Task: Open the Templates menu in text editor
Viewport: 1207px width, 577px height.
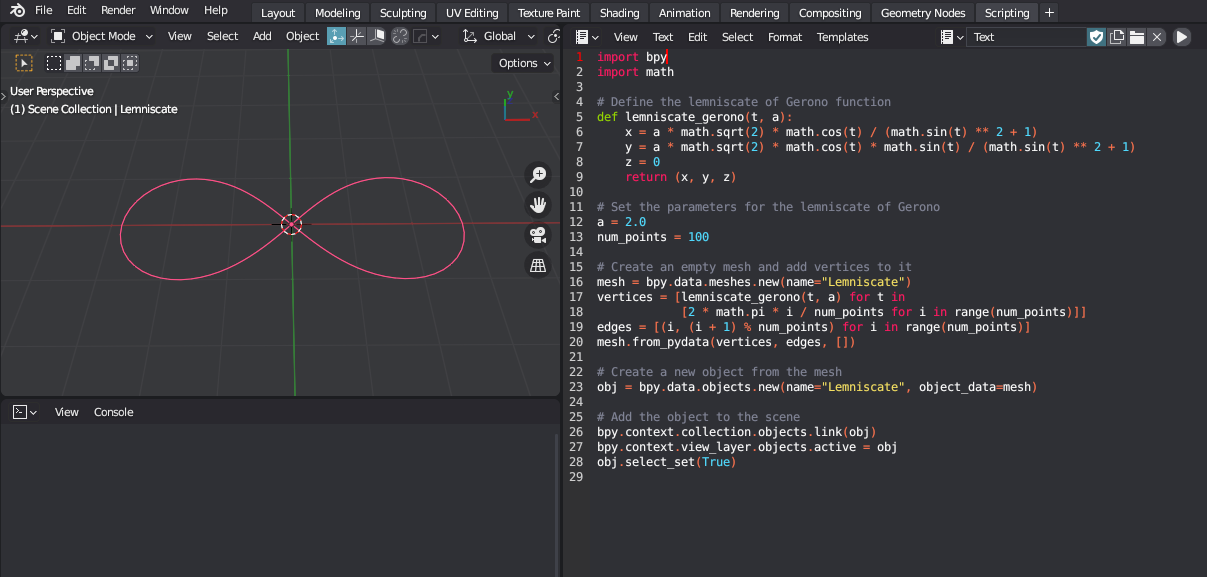Action: click(x=842, y=37)
